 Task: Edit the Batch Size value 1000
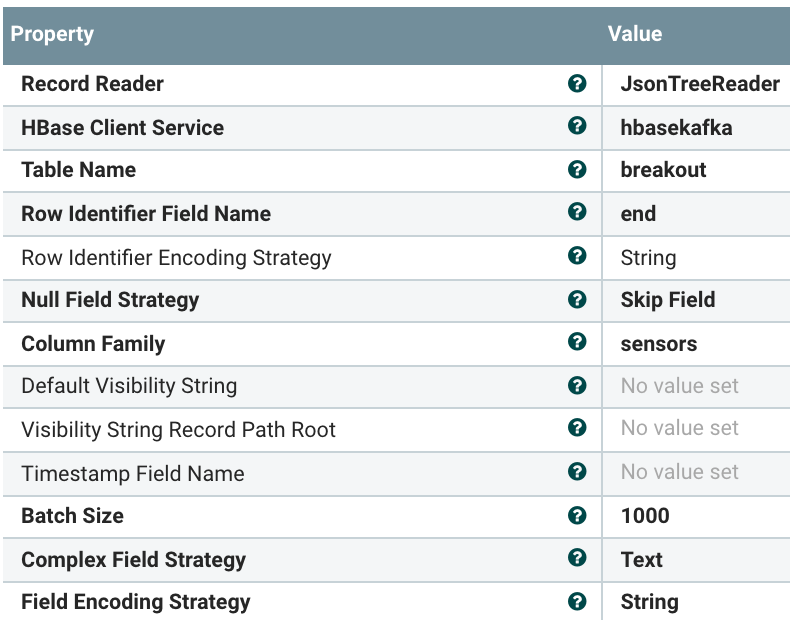[x=645, y=516]
